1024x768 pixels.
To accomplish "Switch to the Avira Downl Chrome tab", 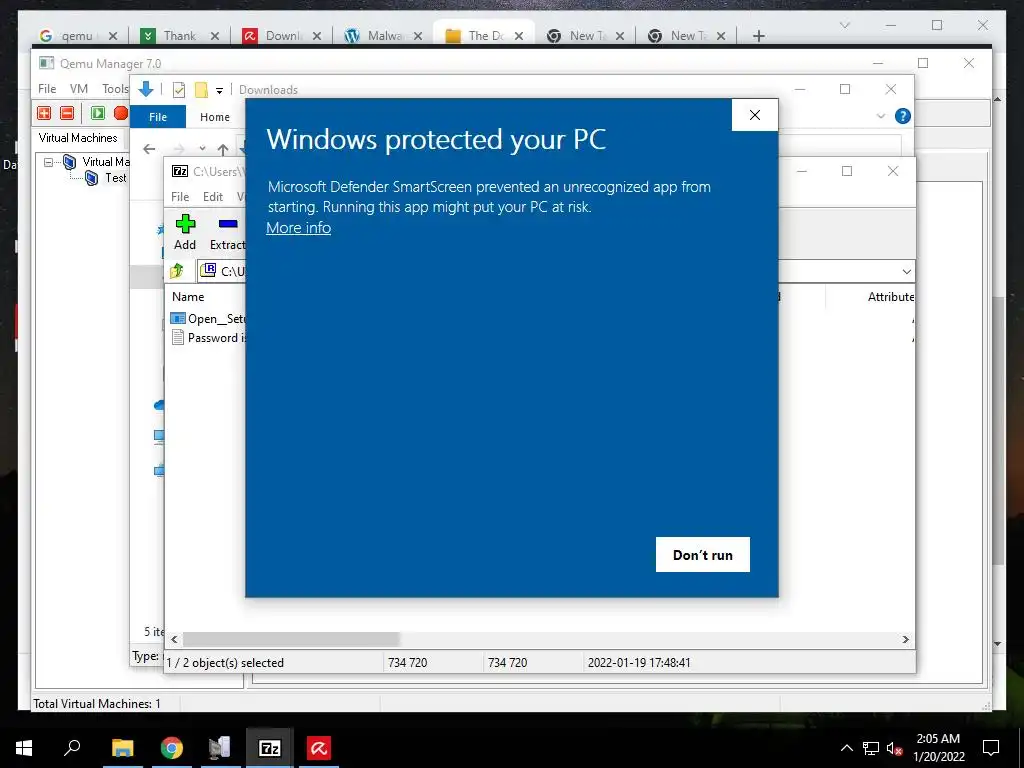I will coord(282,36).
